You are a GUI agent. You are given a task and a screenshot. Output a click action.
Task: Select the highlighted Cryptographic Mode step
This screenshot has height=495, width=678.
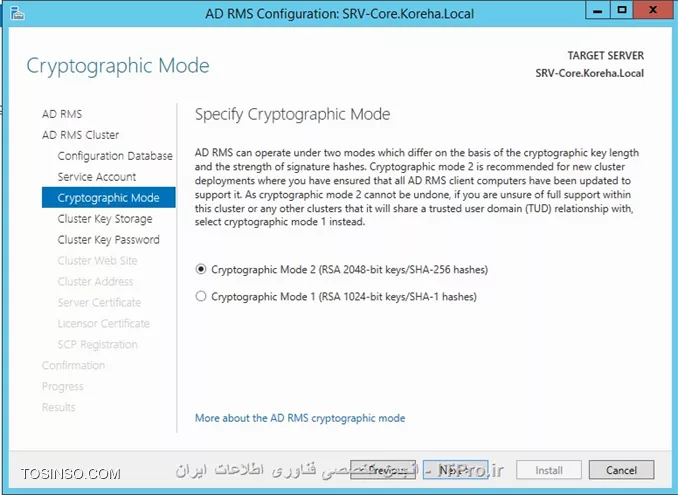click(x=109, y=198)
